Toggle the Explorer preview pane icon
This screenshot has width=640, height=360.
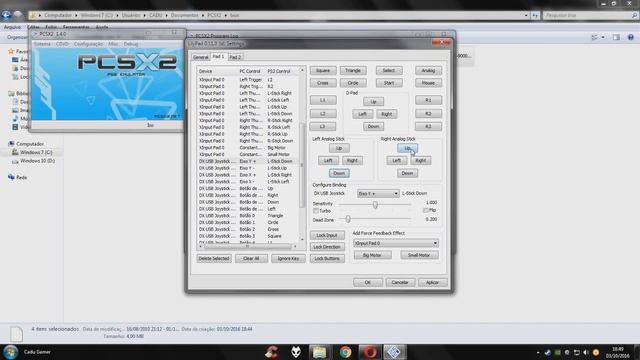coord(616,37)
